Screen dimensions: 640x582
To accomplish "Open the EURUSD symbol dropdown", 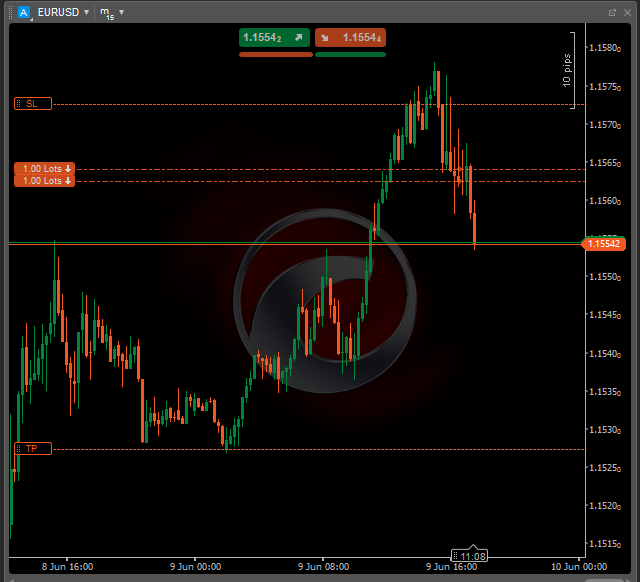I will click(x=63, y=12).
